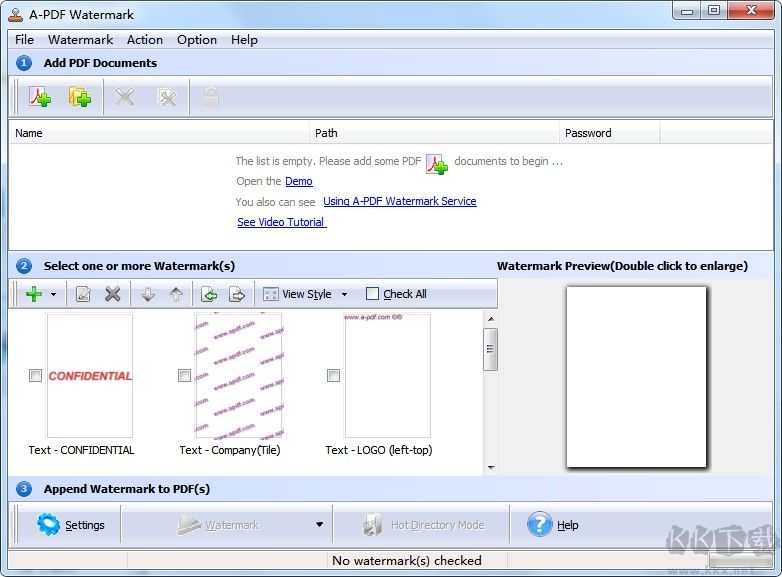
Task: Open the Option menu
Action: tap(197, 39)
